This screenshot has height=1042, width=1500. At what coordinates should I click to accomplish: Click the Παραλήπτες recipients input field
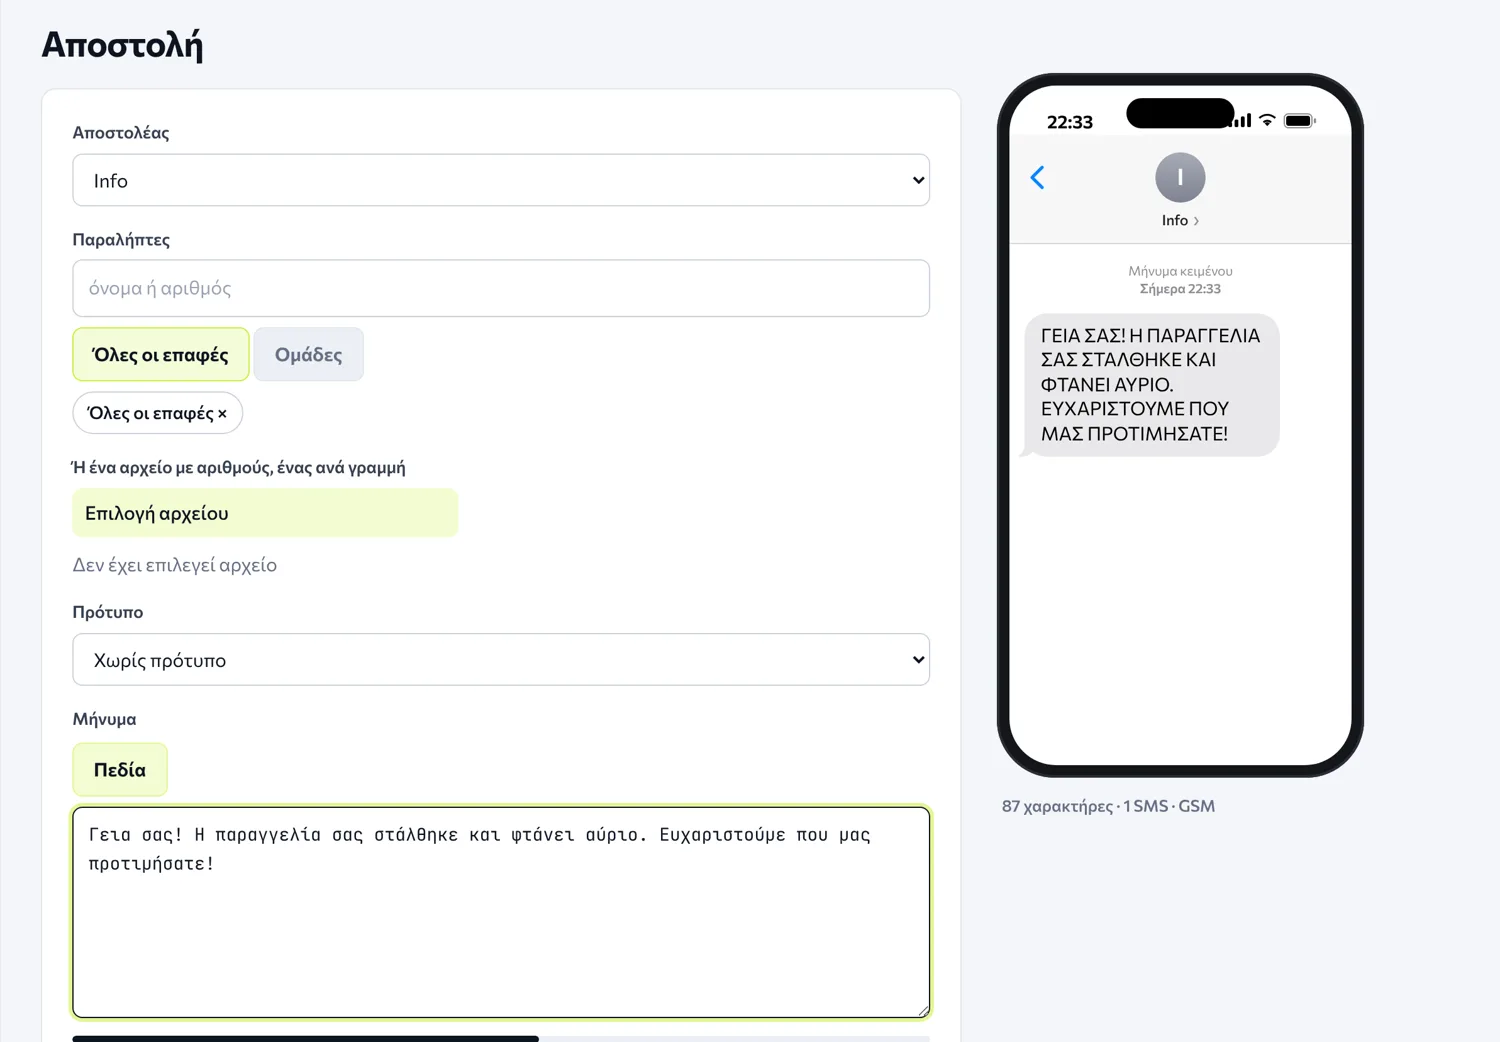click(x=501, y=288)
